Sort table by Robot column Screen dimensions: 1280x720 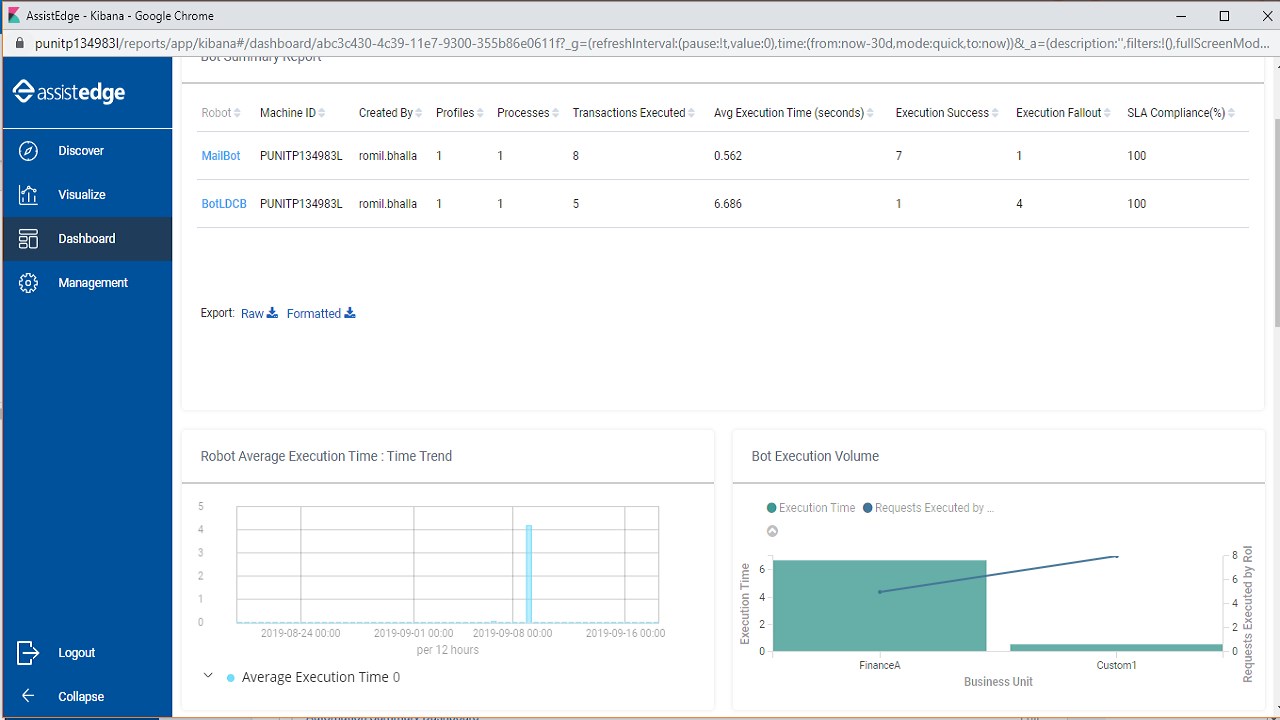pyautogui.click(x=221, y=113)
